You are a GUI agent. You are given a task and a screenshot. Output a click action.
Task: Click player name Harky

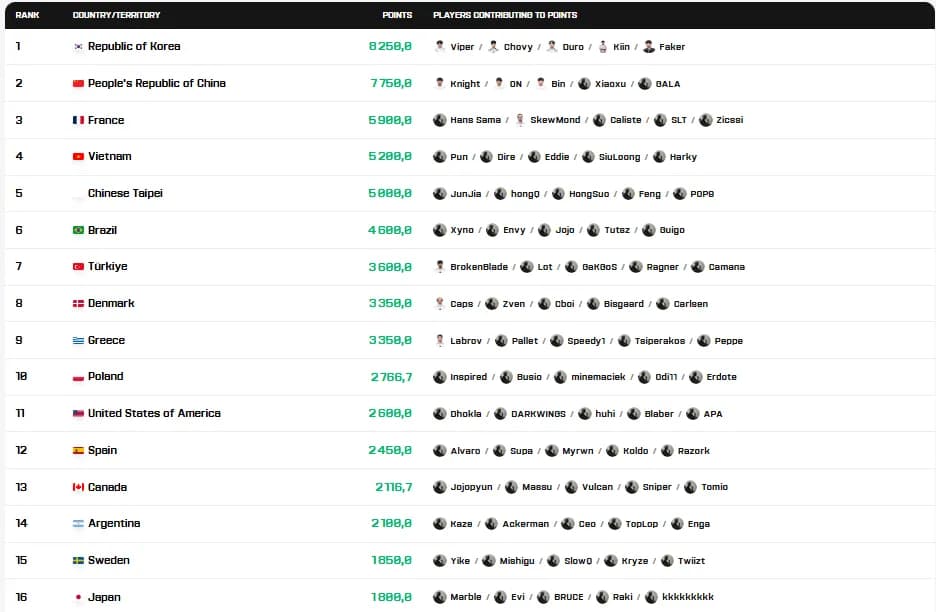pos(683,157)
